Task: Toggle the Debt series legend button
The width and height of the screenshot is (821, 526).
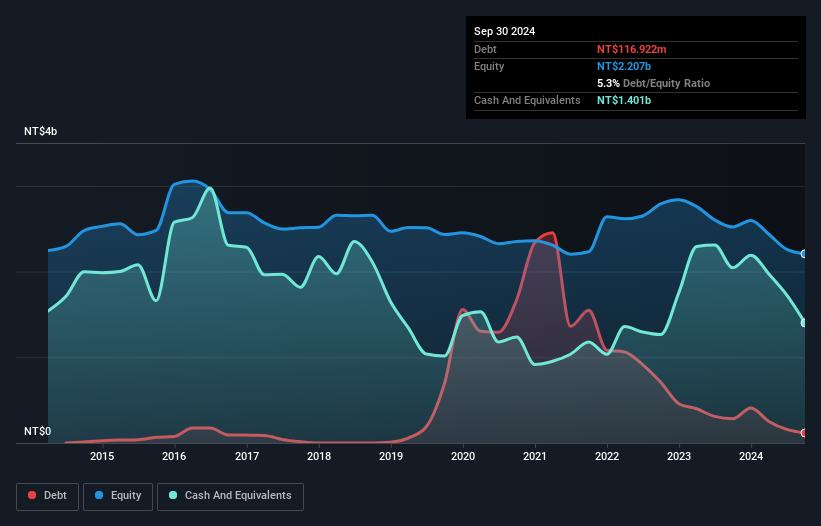Action: (x=48, y=496)
